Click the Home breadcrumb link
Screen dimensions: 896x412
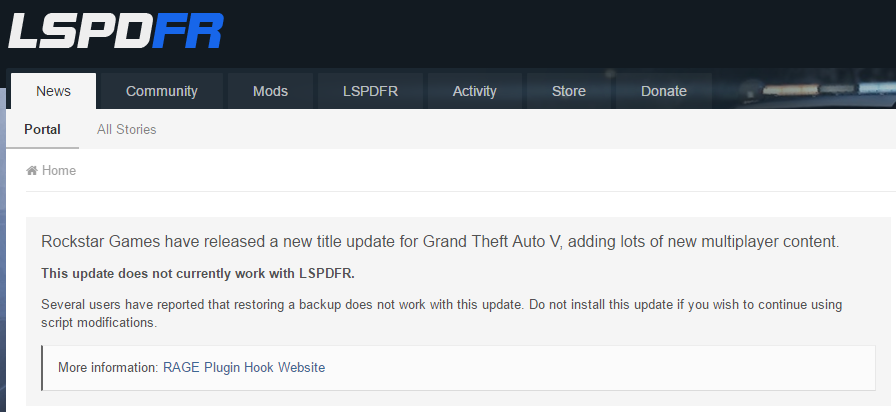[x=58, y=170]
